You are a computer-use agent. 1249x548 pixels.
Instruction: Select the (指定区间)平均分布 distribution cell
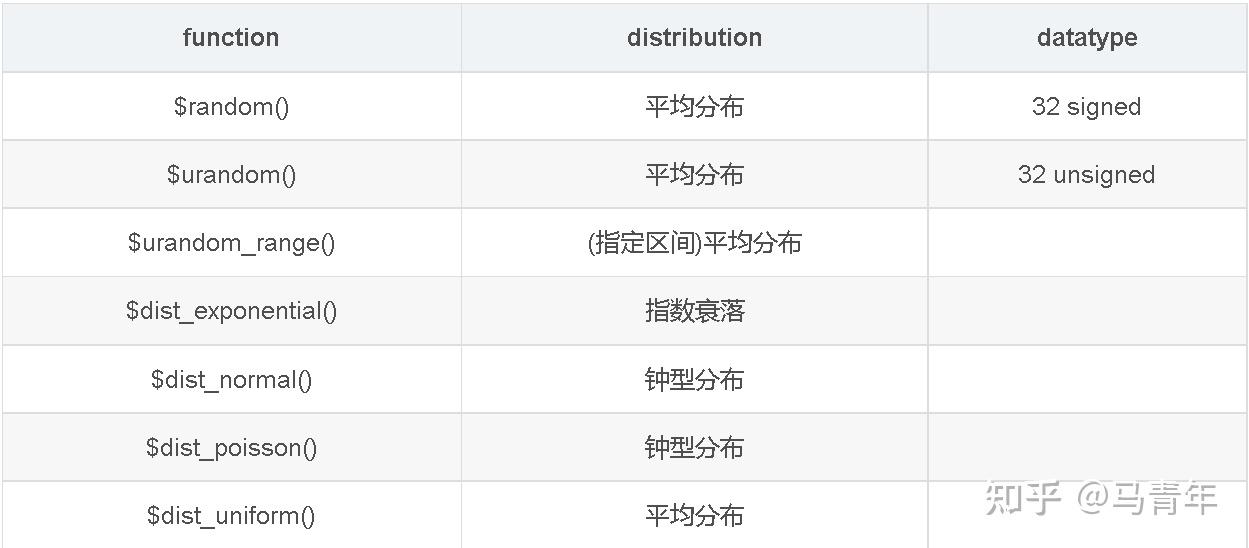(x=694, y=243)
